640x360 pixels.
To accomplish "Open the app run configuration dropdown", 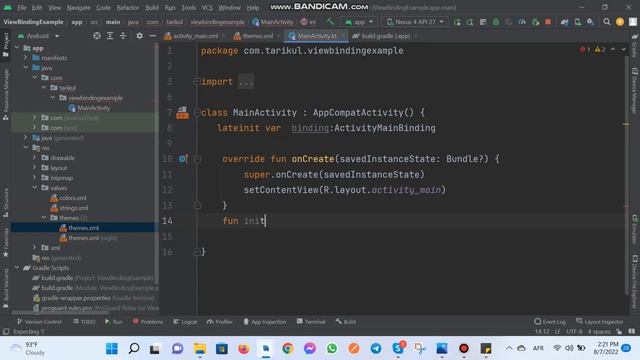I will 359,22.
